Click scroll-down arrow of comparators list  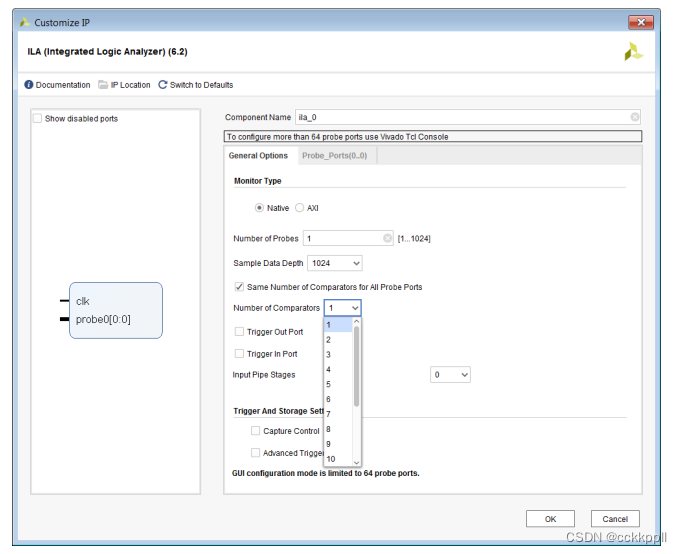[x=357, y=462]
